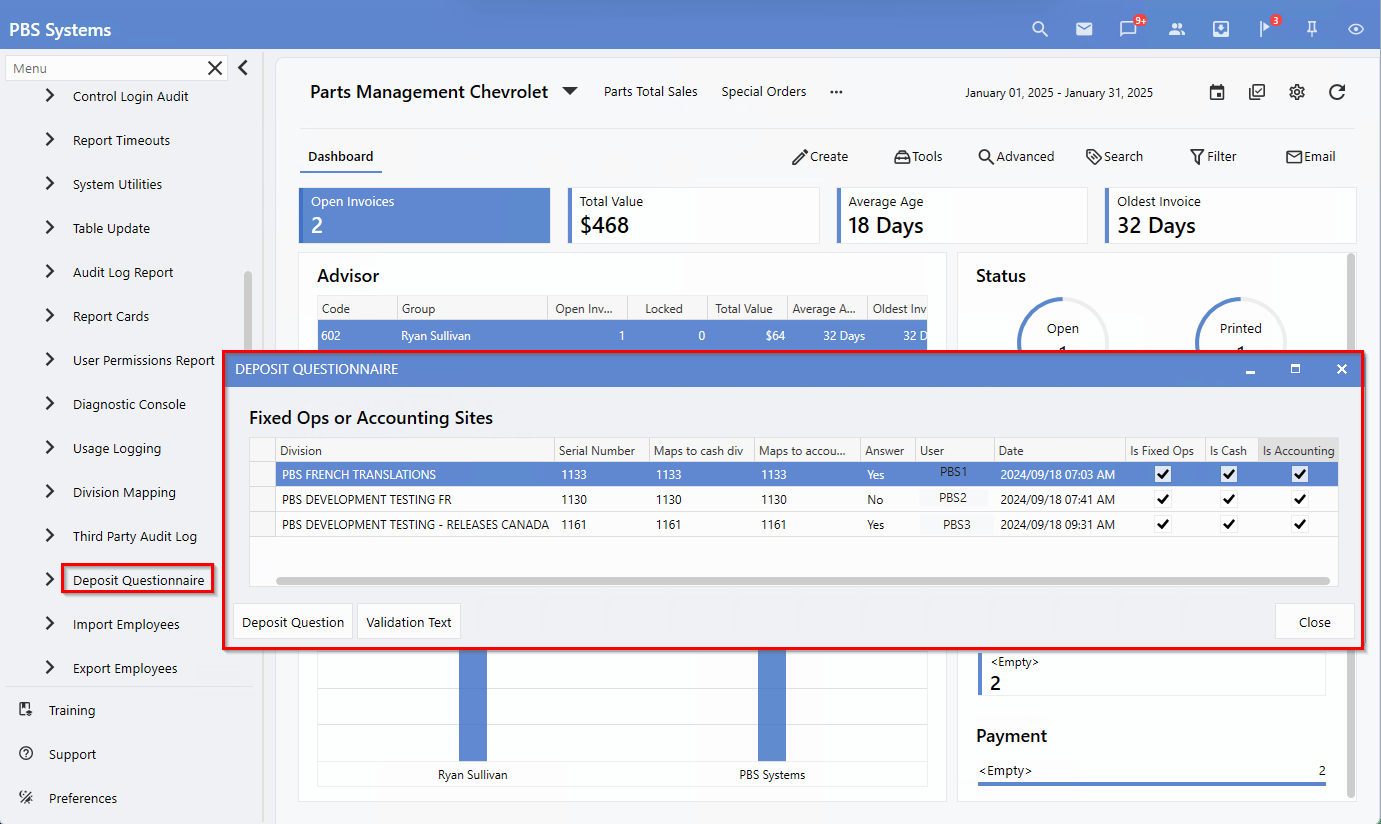Viewport: 1381px width, 824px height.
Task: Click the Create pencil tool
Action: (x=820, y=156)
